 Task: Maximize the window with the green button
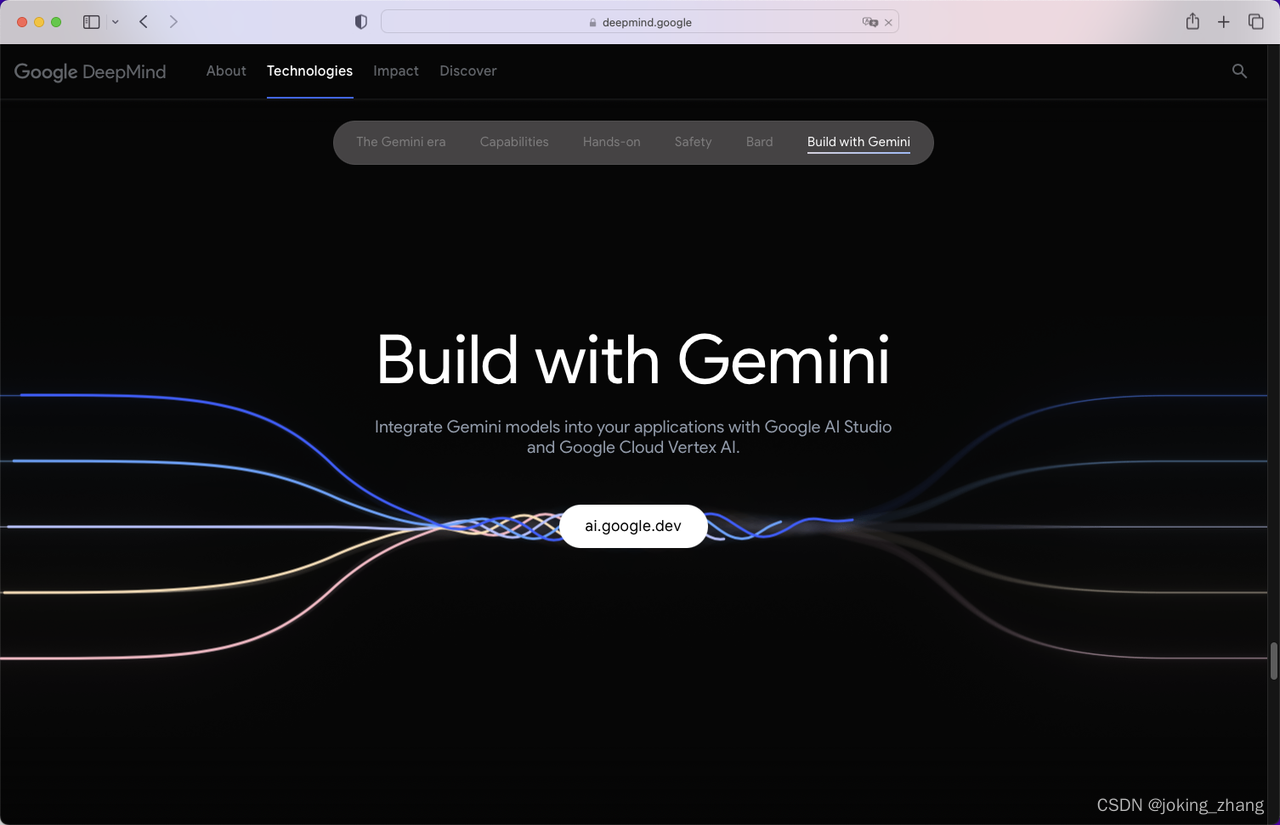(56, 22)
